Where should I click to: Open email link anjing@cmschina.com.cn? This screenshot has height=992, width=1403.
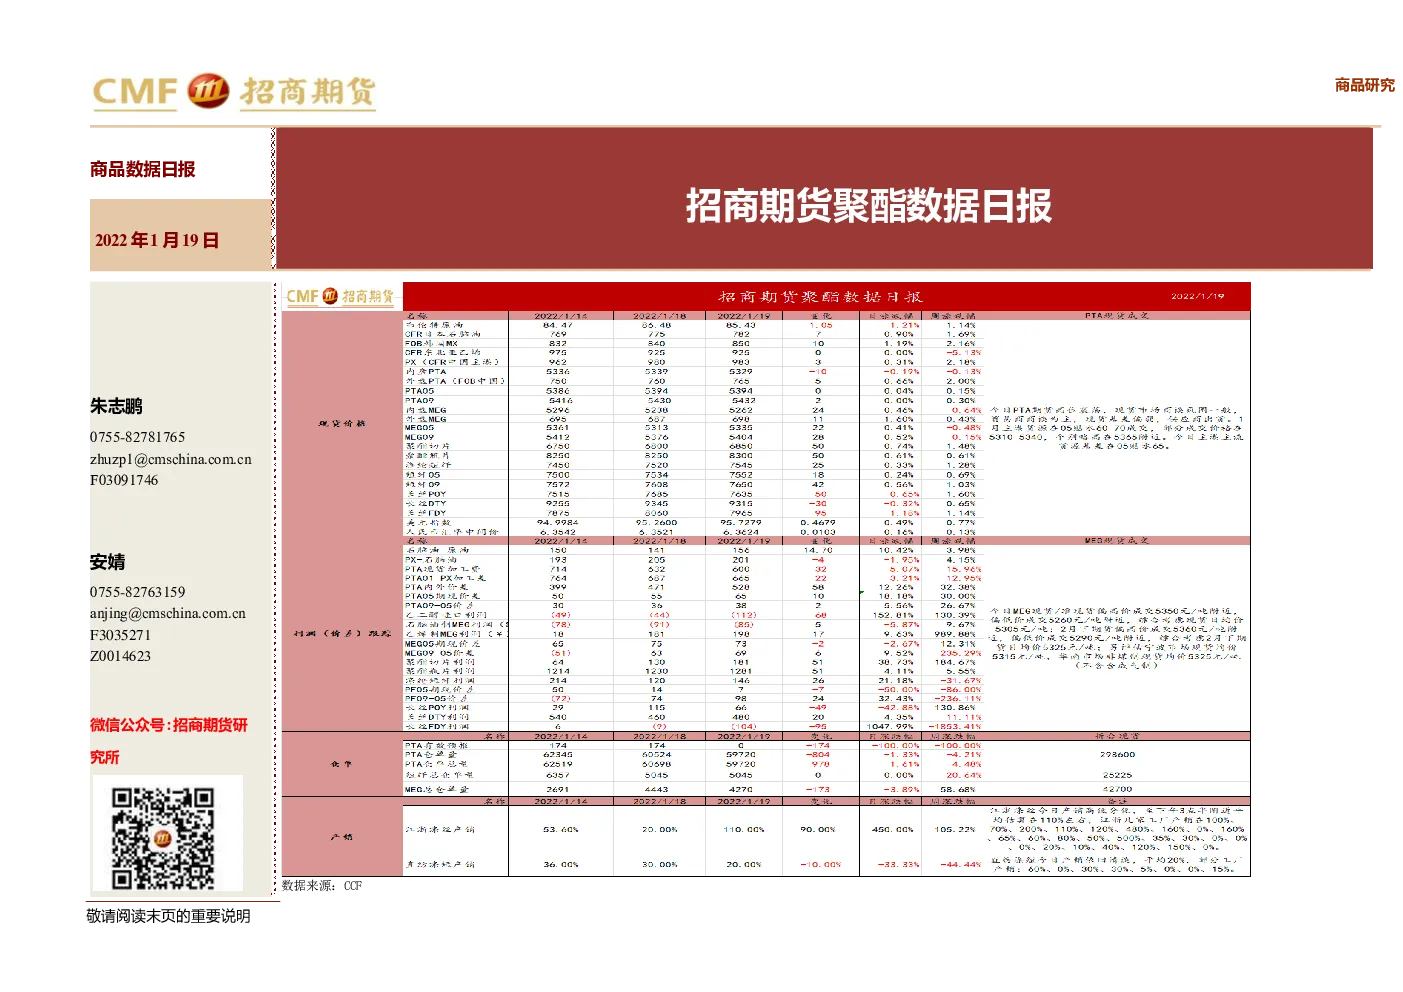[168, 613]
